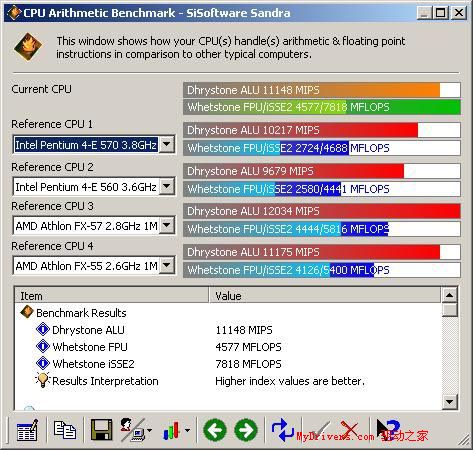This screenshot has width=473, height=450.
Task: Expand the Reference CPU 2 dropdown
Action: 167,187
